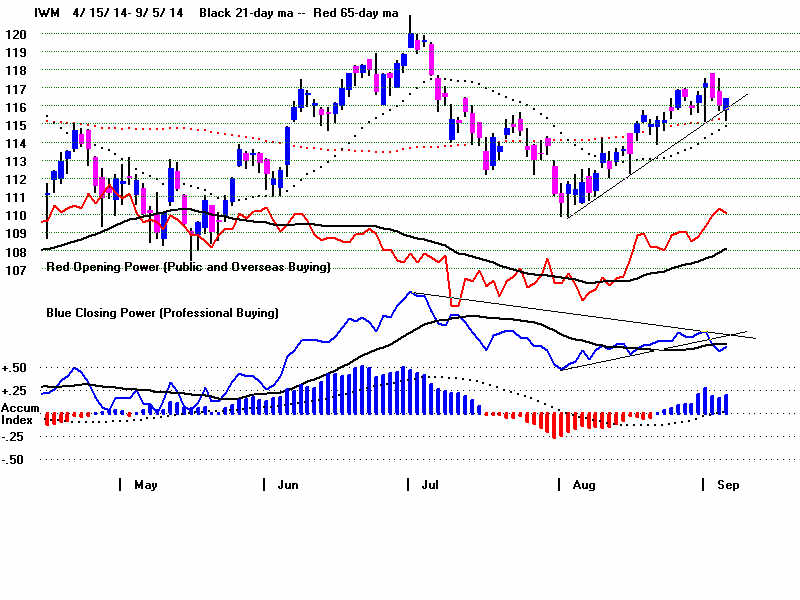Click the 117 price axis label
Image resolution: width=800 pixels, height=600 pixels.
point(15,89)
